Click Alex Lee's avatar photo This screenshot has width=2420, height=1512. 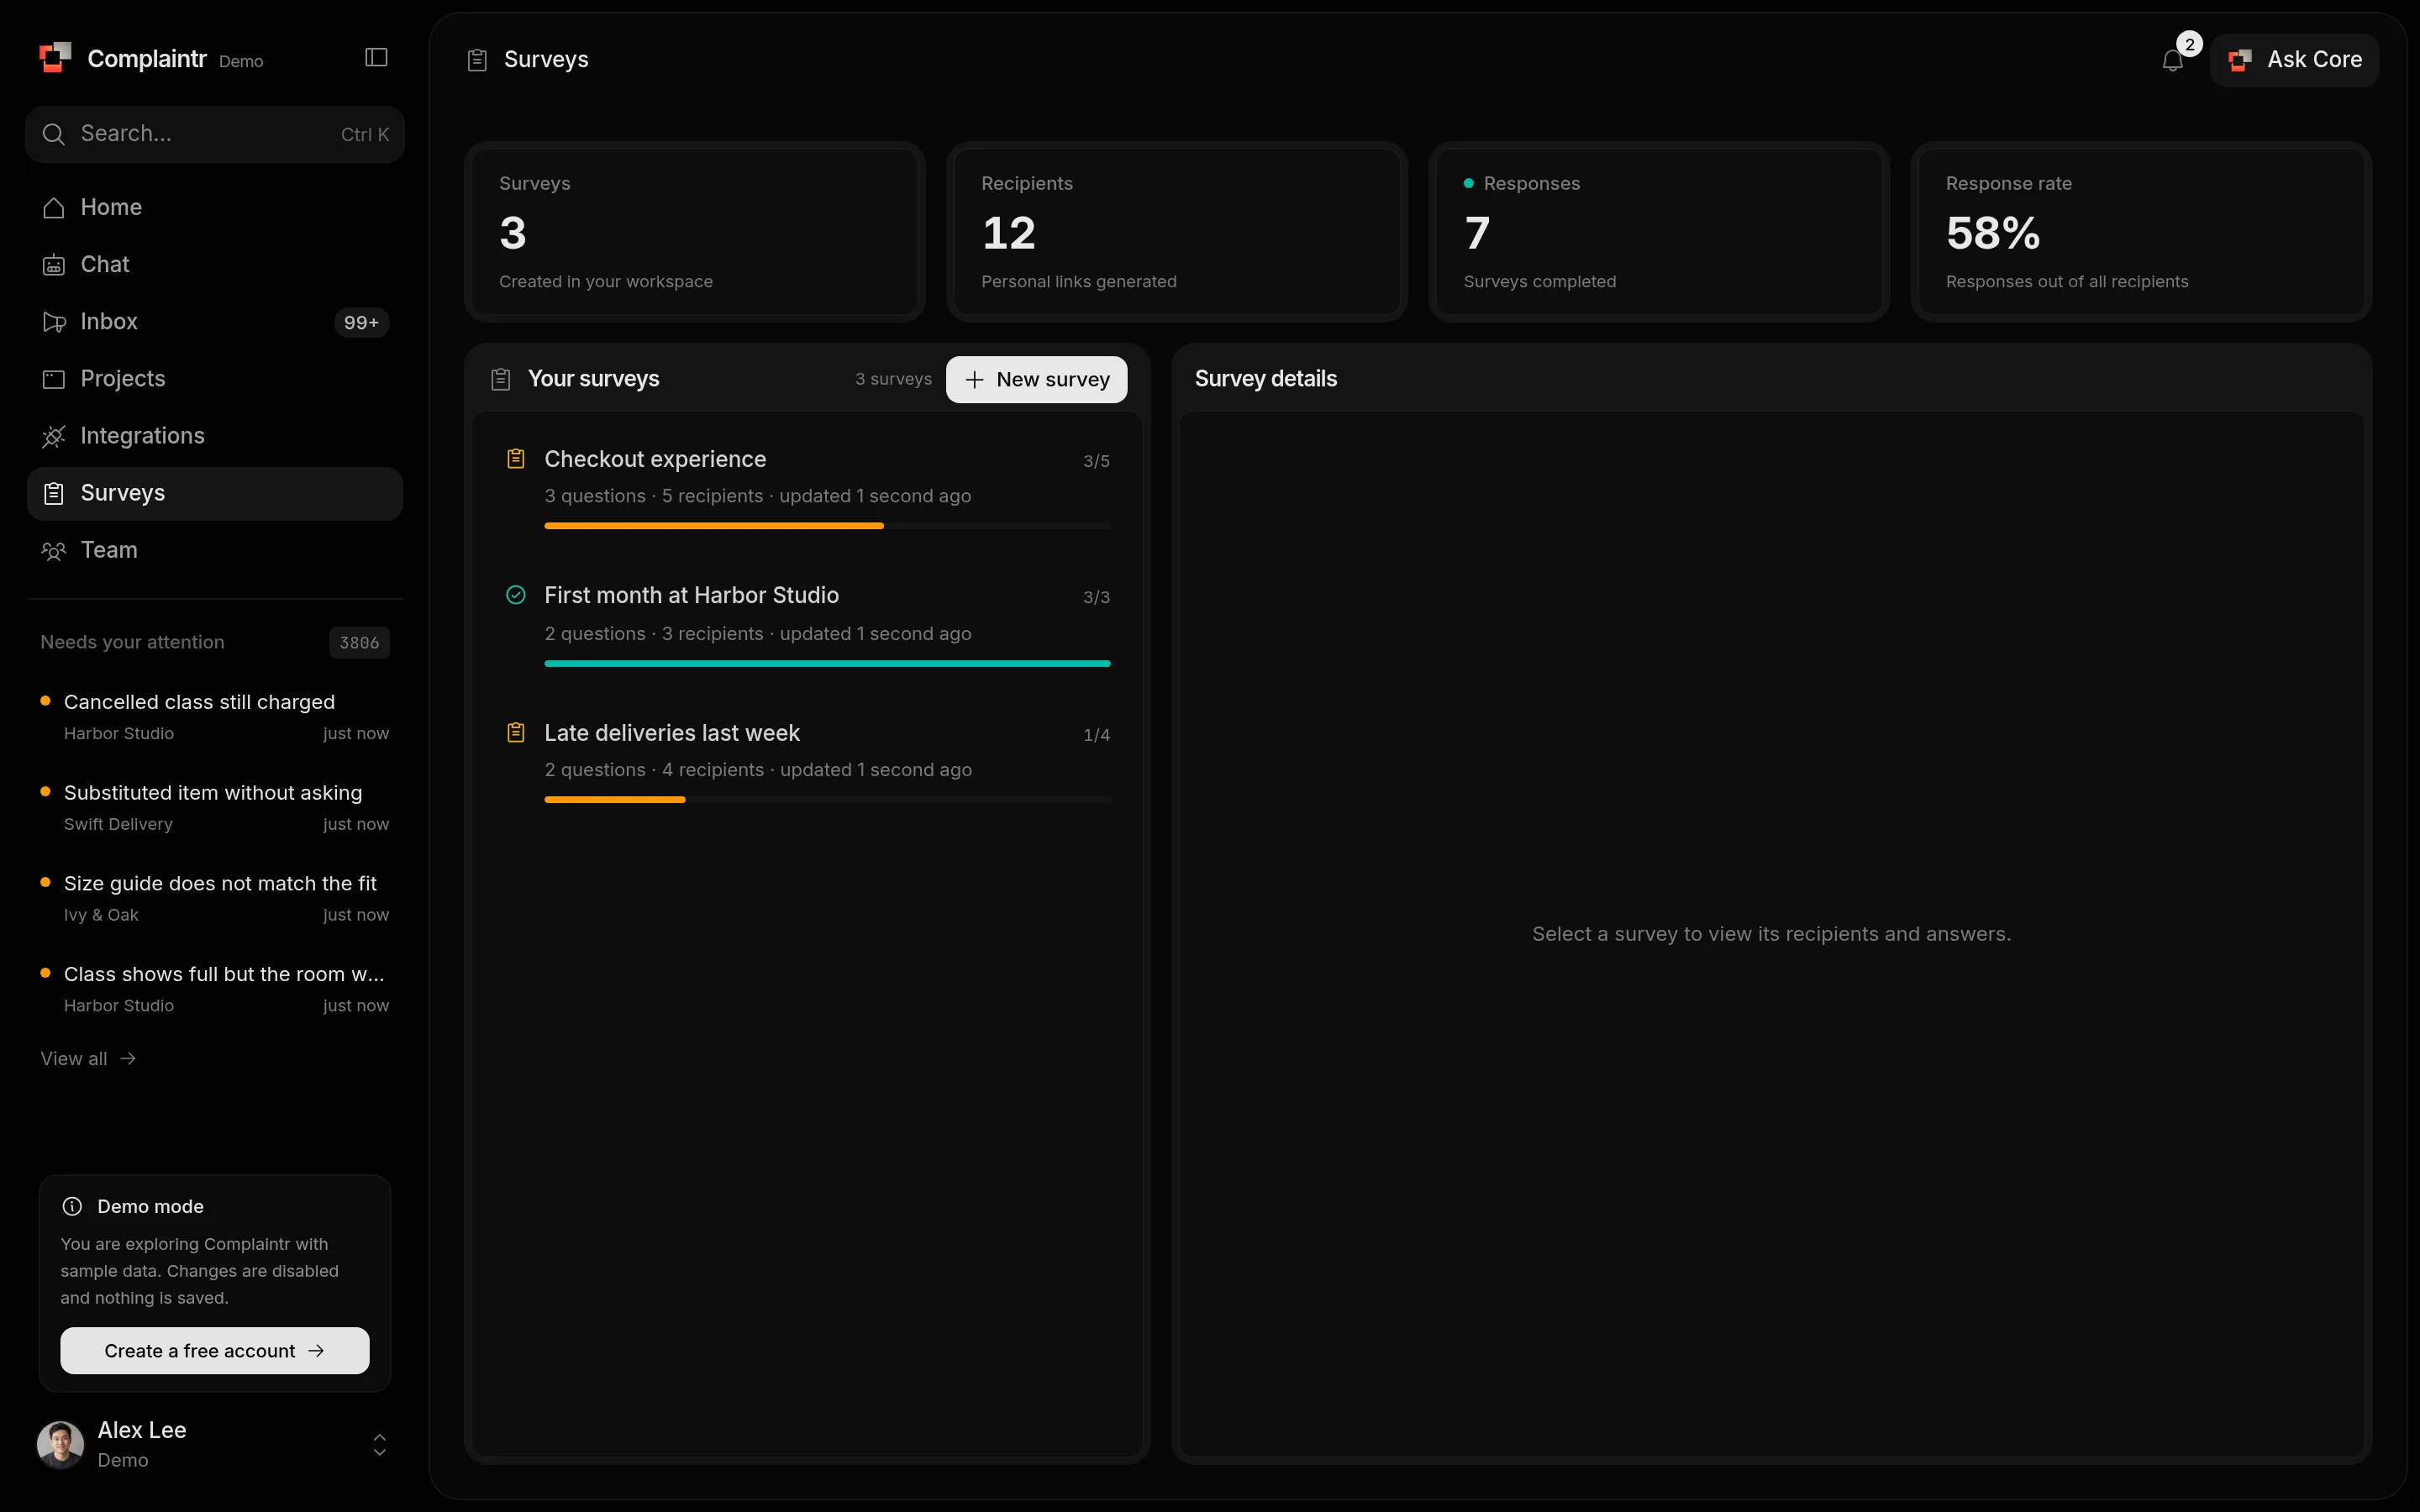pyautogui.click(x=61, y=1444)
